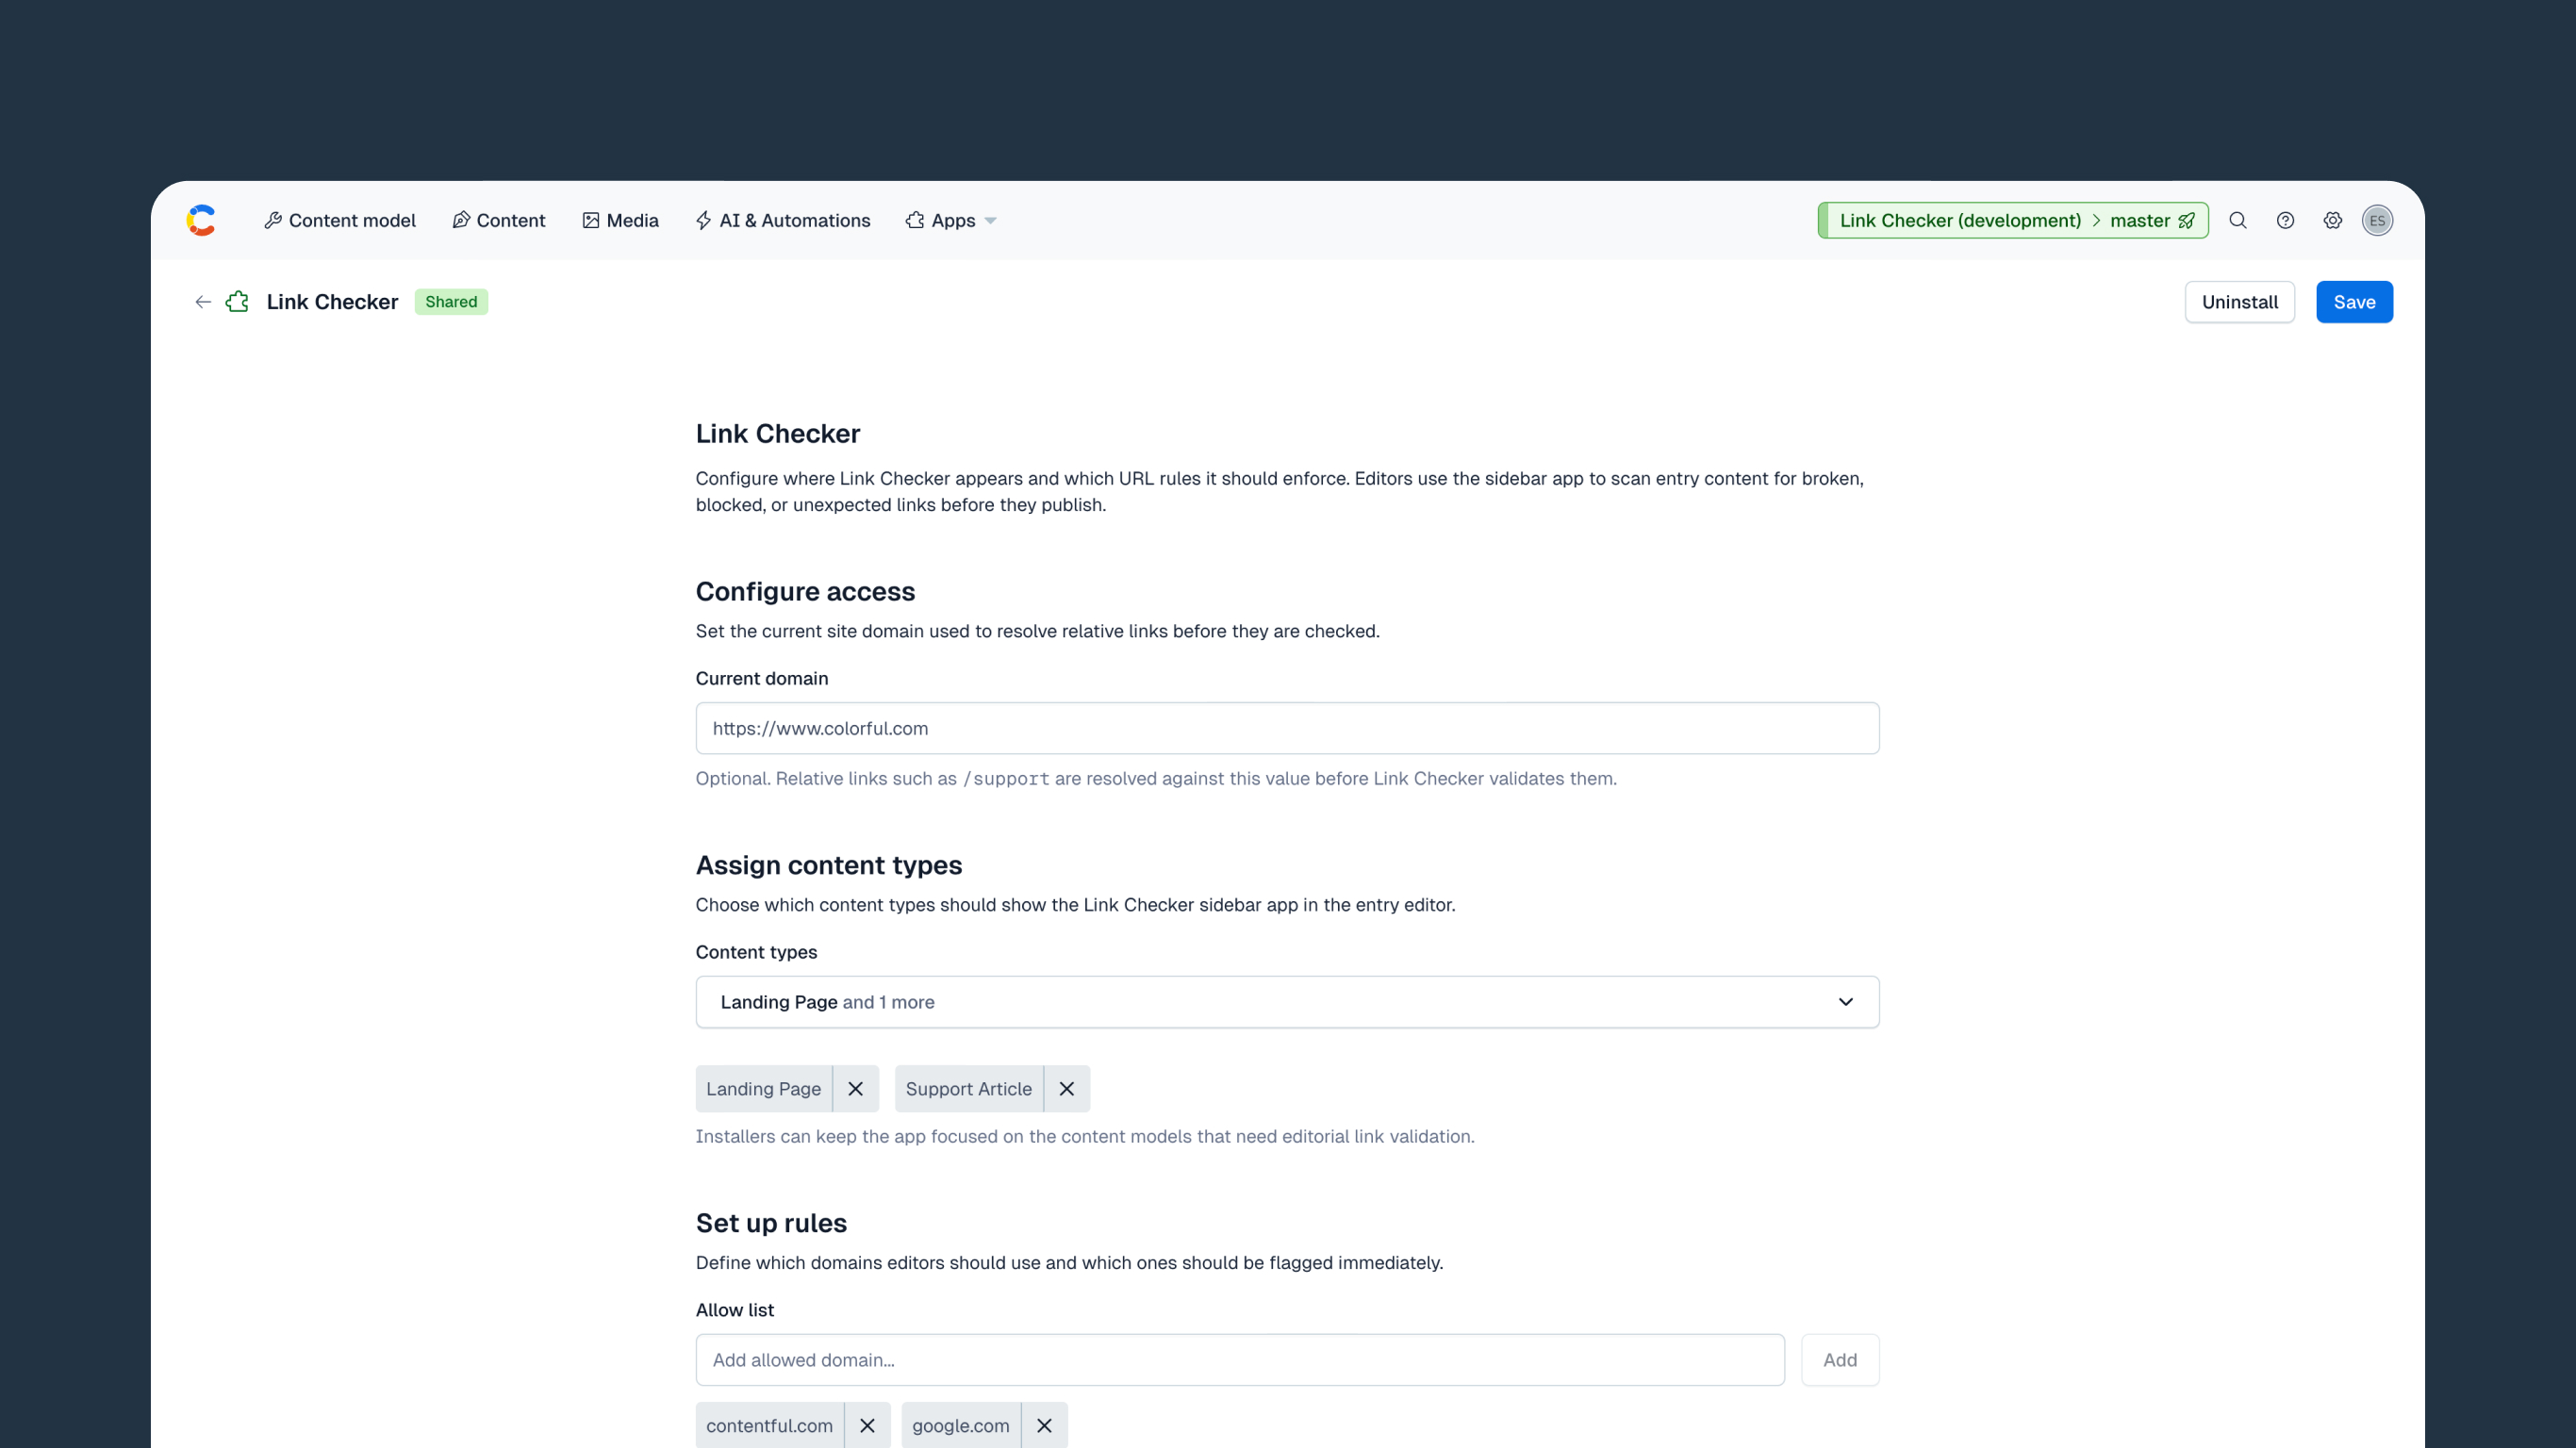Remove the Support Article tag

[1066, 1089]
